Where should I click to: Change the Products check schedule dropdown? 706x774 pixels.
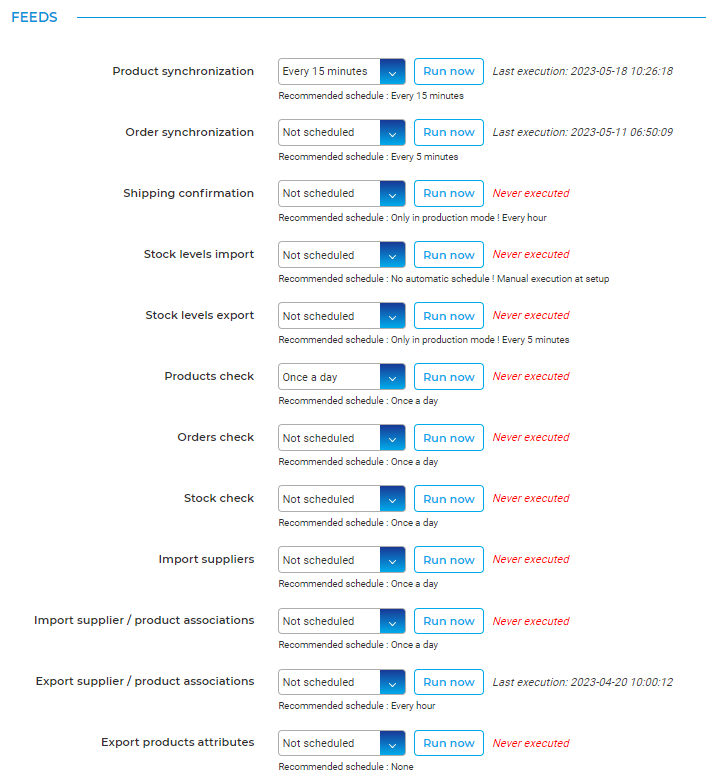341,377
